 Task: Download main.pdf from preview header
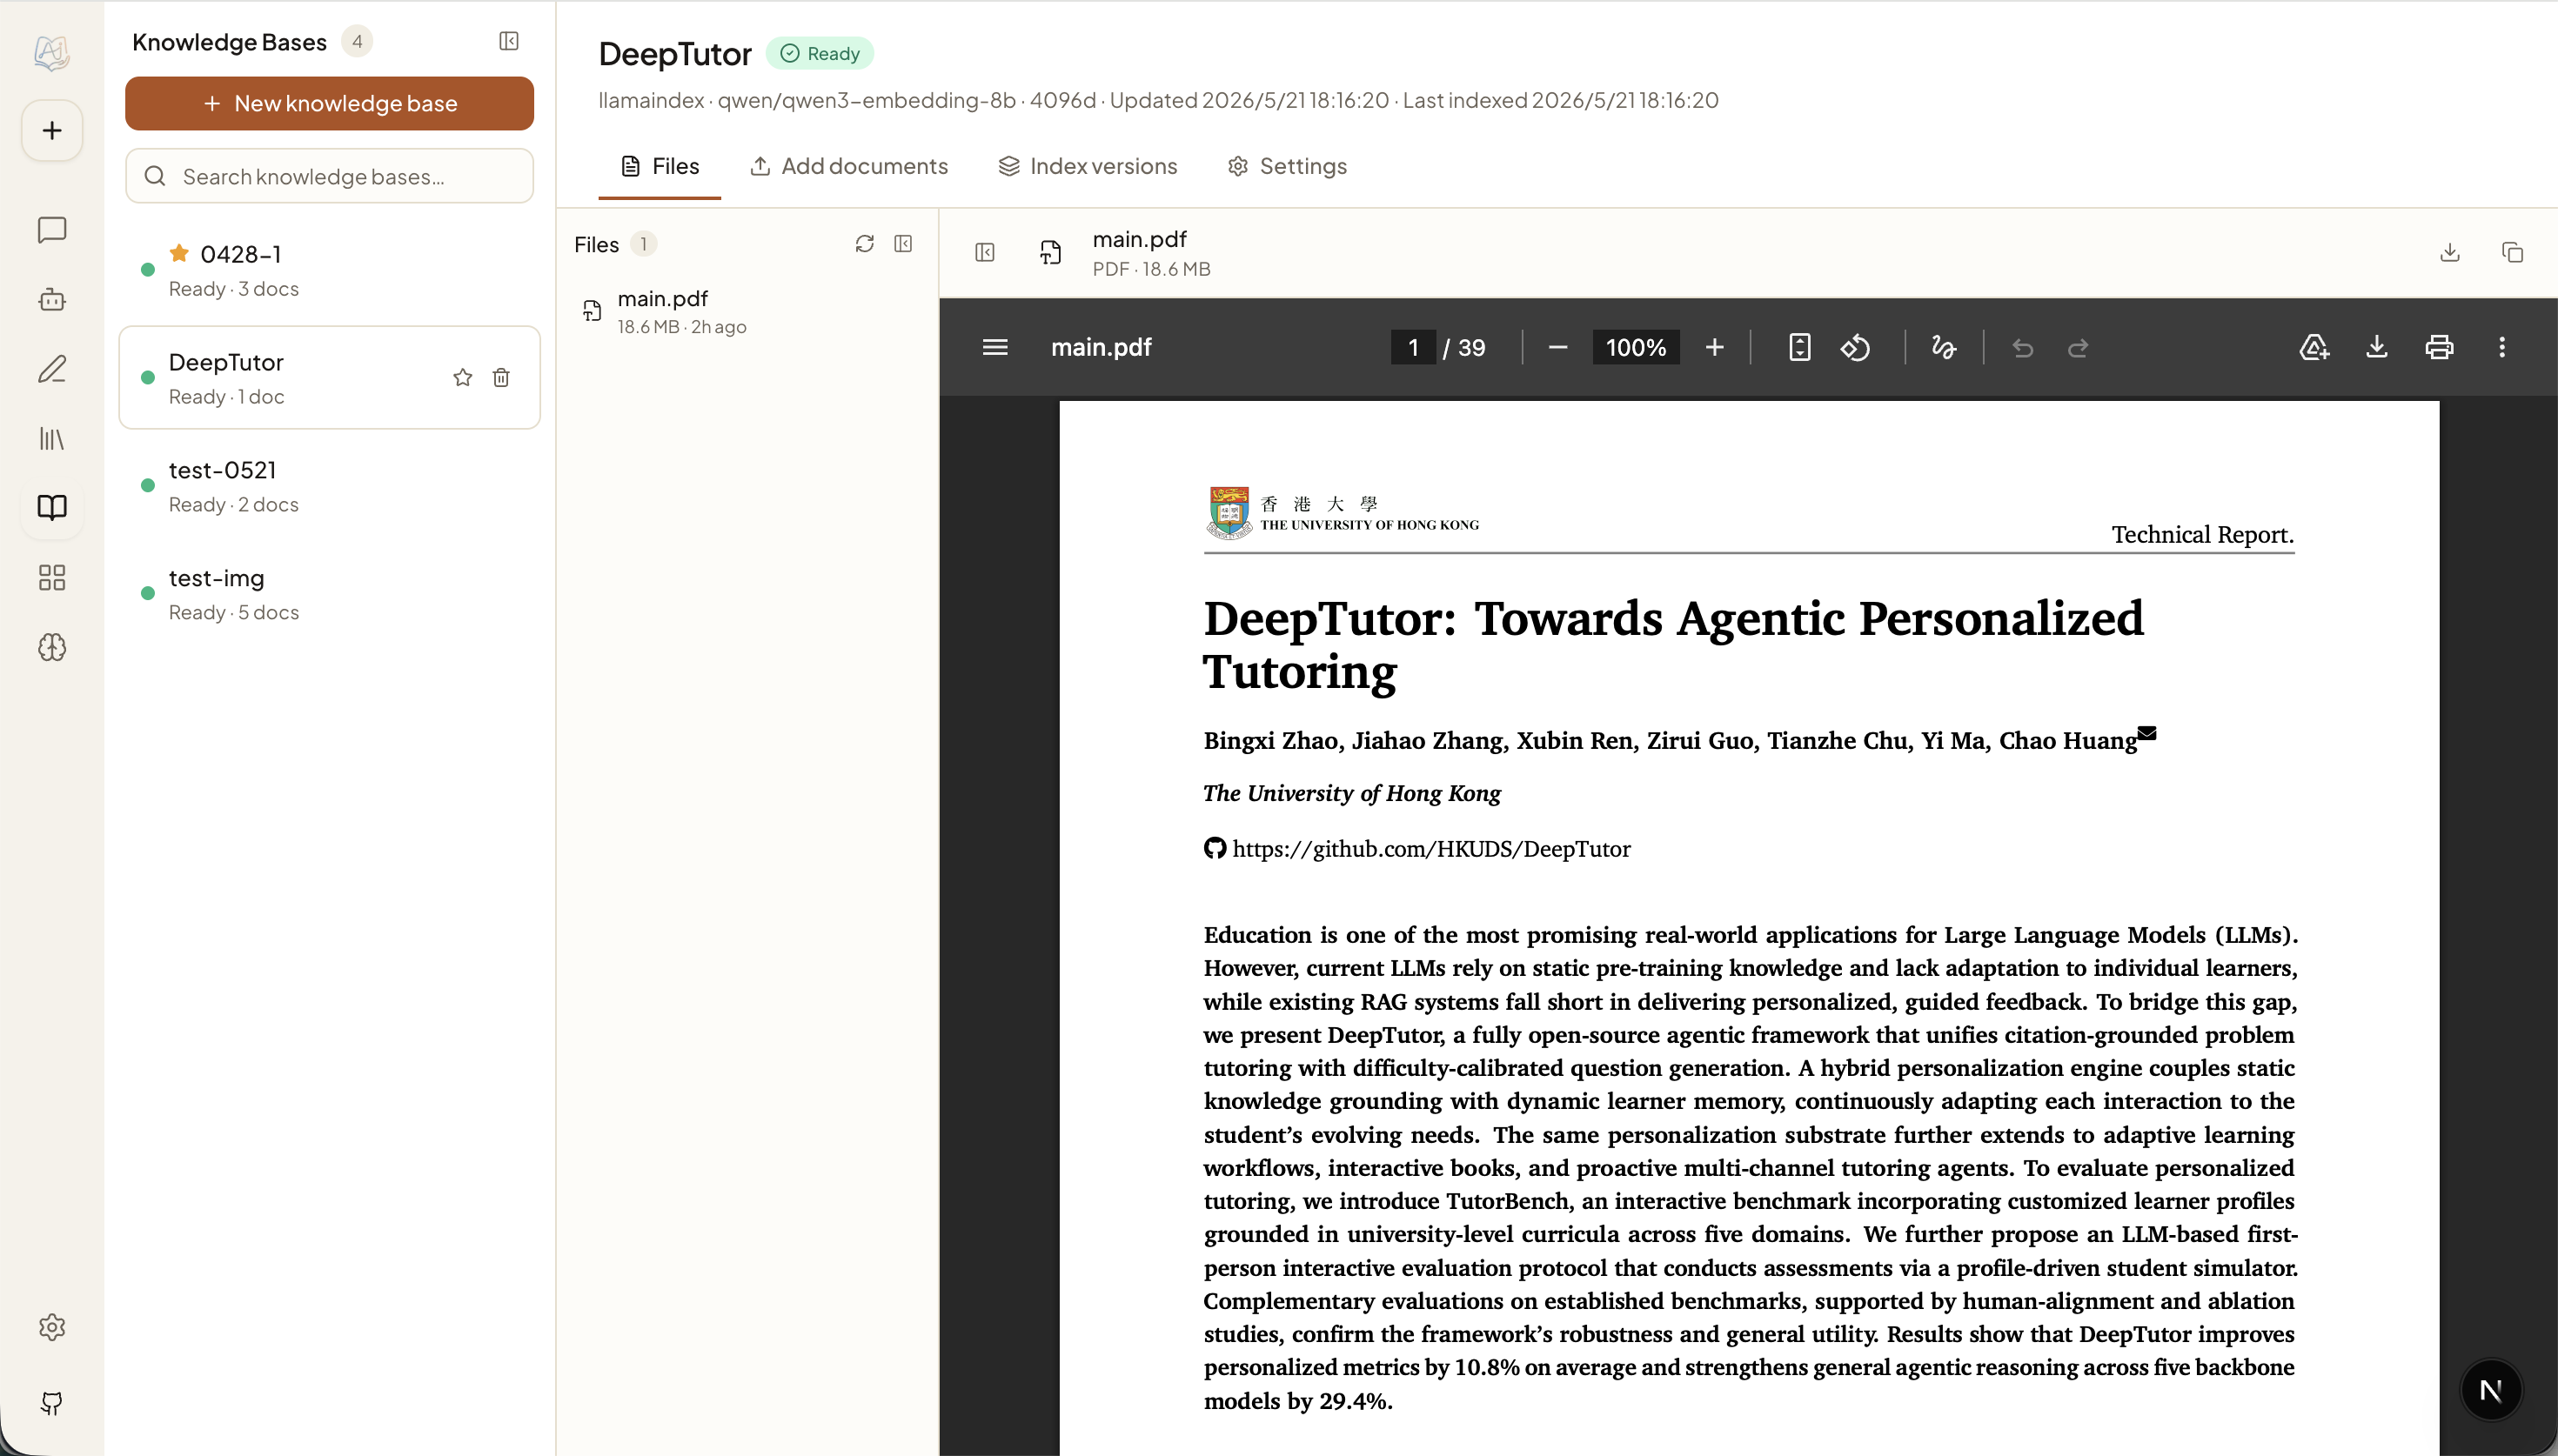point(2450,252)
